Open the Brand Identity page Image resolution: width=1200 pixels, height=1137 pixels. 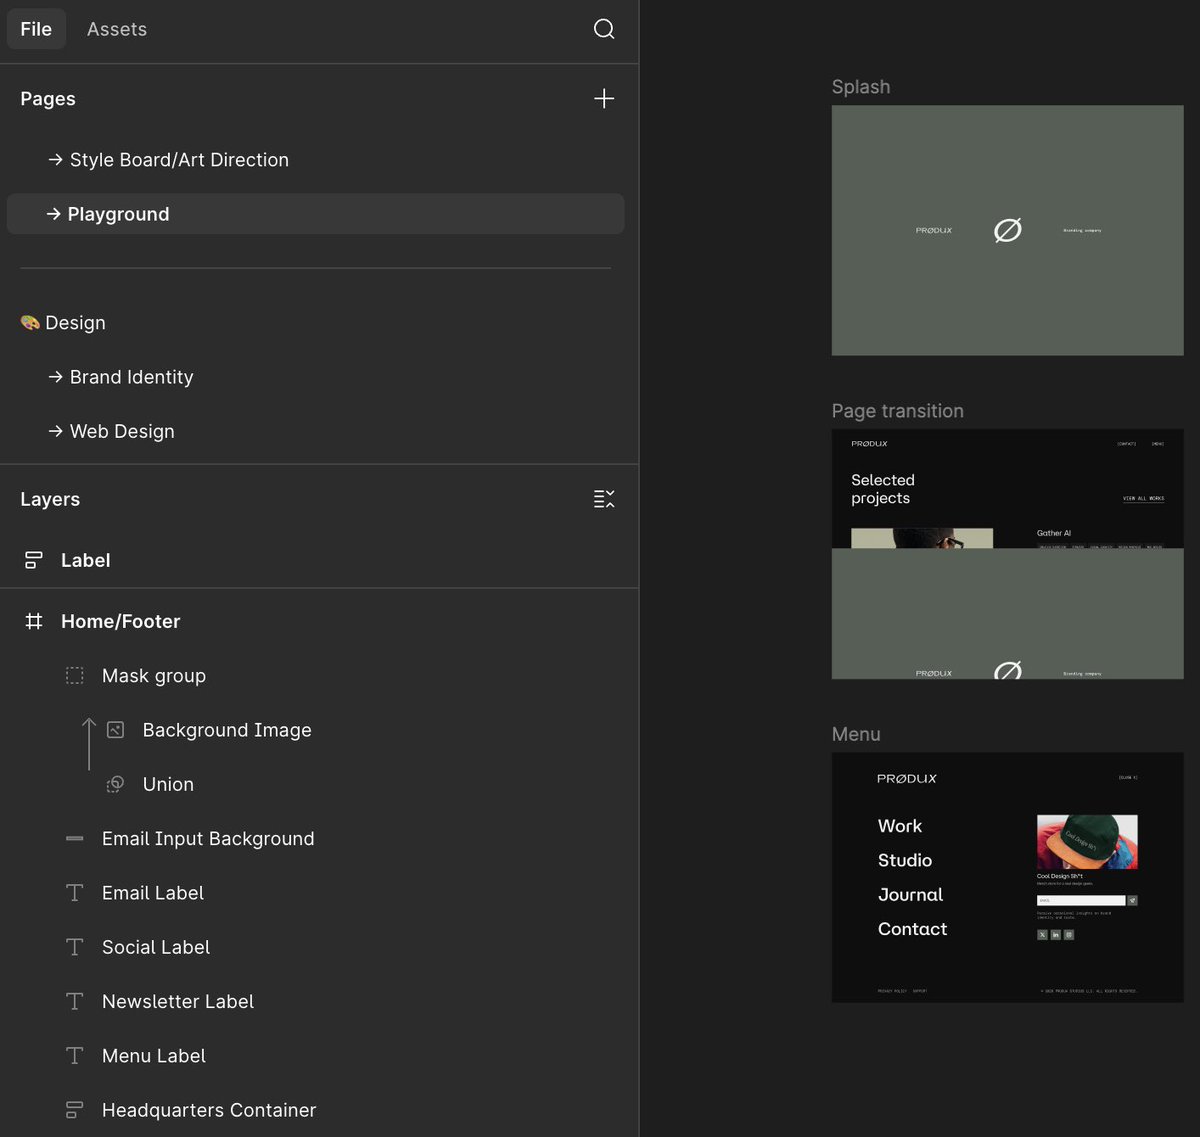click(x=131, y=377)
